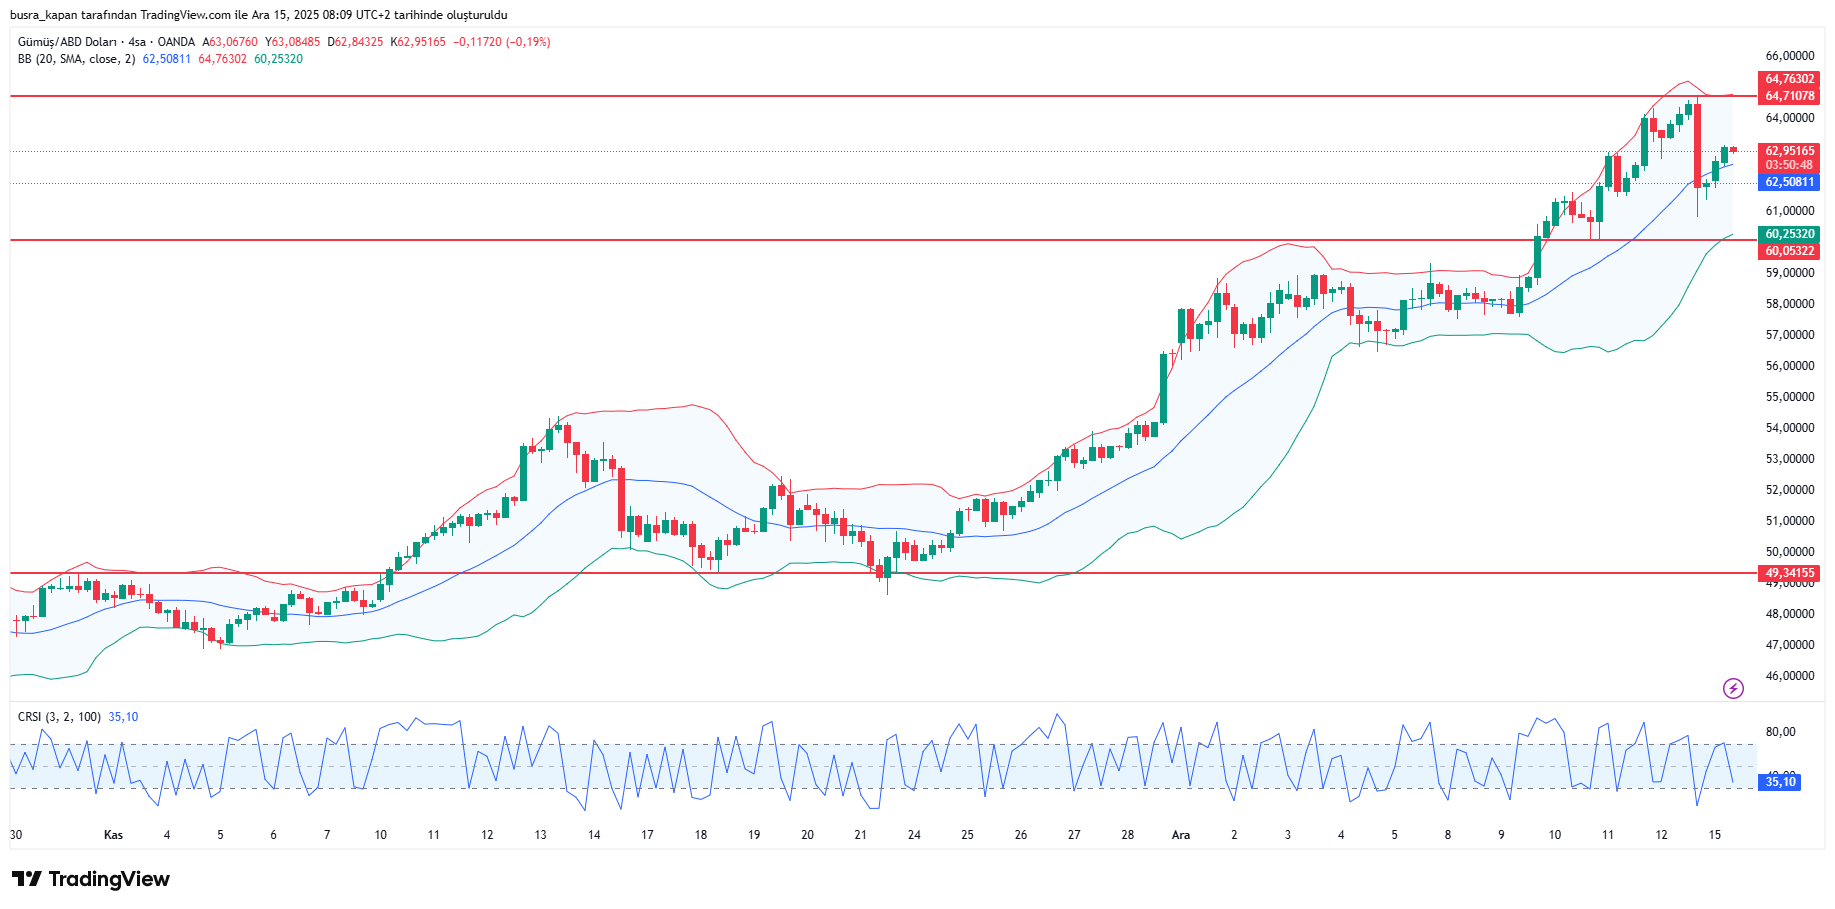
Task: Select the CRSI (3, 2, 100) indicator legend
Action: tap(59, 717)
